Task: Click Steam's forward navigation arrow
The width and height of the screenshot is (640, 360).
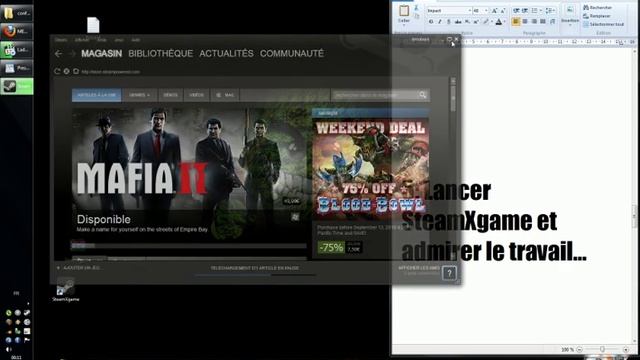Action: pos(72,53)
